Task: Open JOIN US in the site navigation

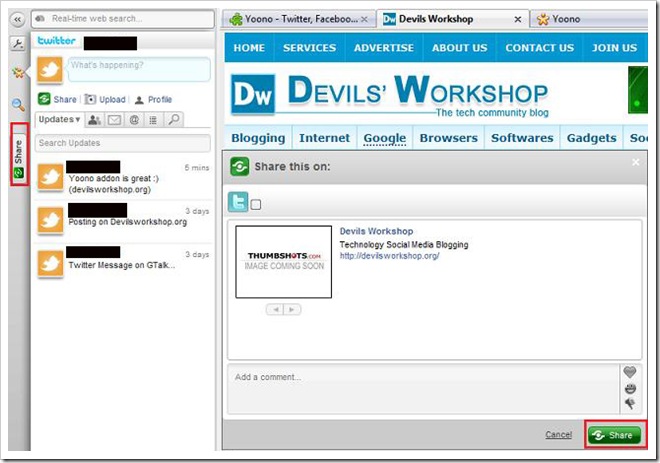Action: tap(615, 48)
